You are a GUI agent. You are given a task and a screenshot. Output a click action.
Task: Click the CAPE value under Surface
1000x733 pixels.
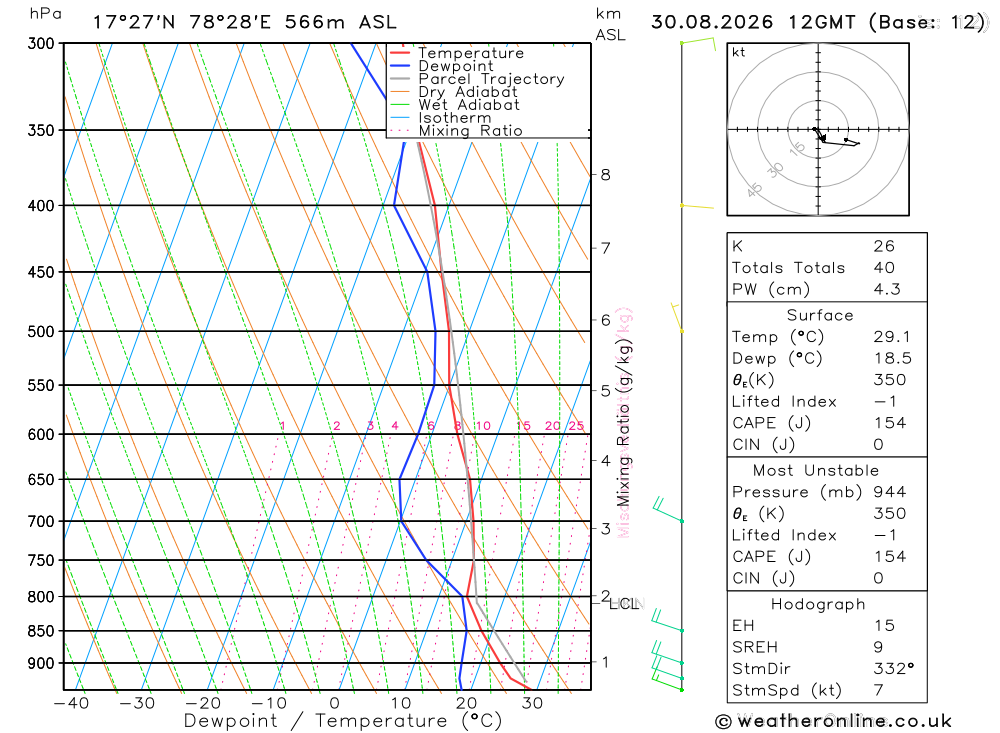(x=890, y=423)
